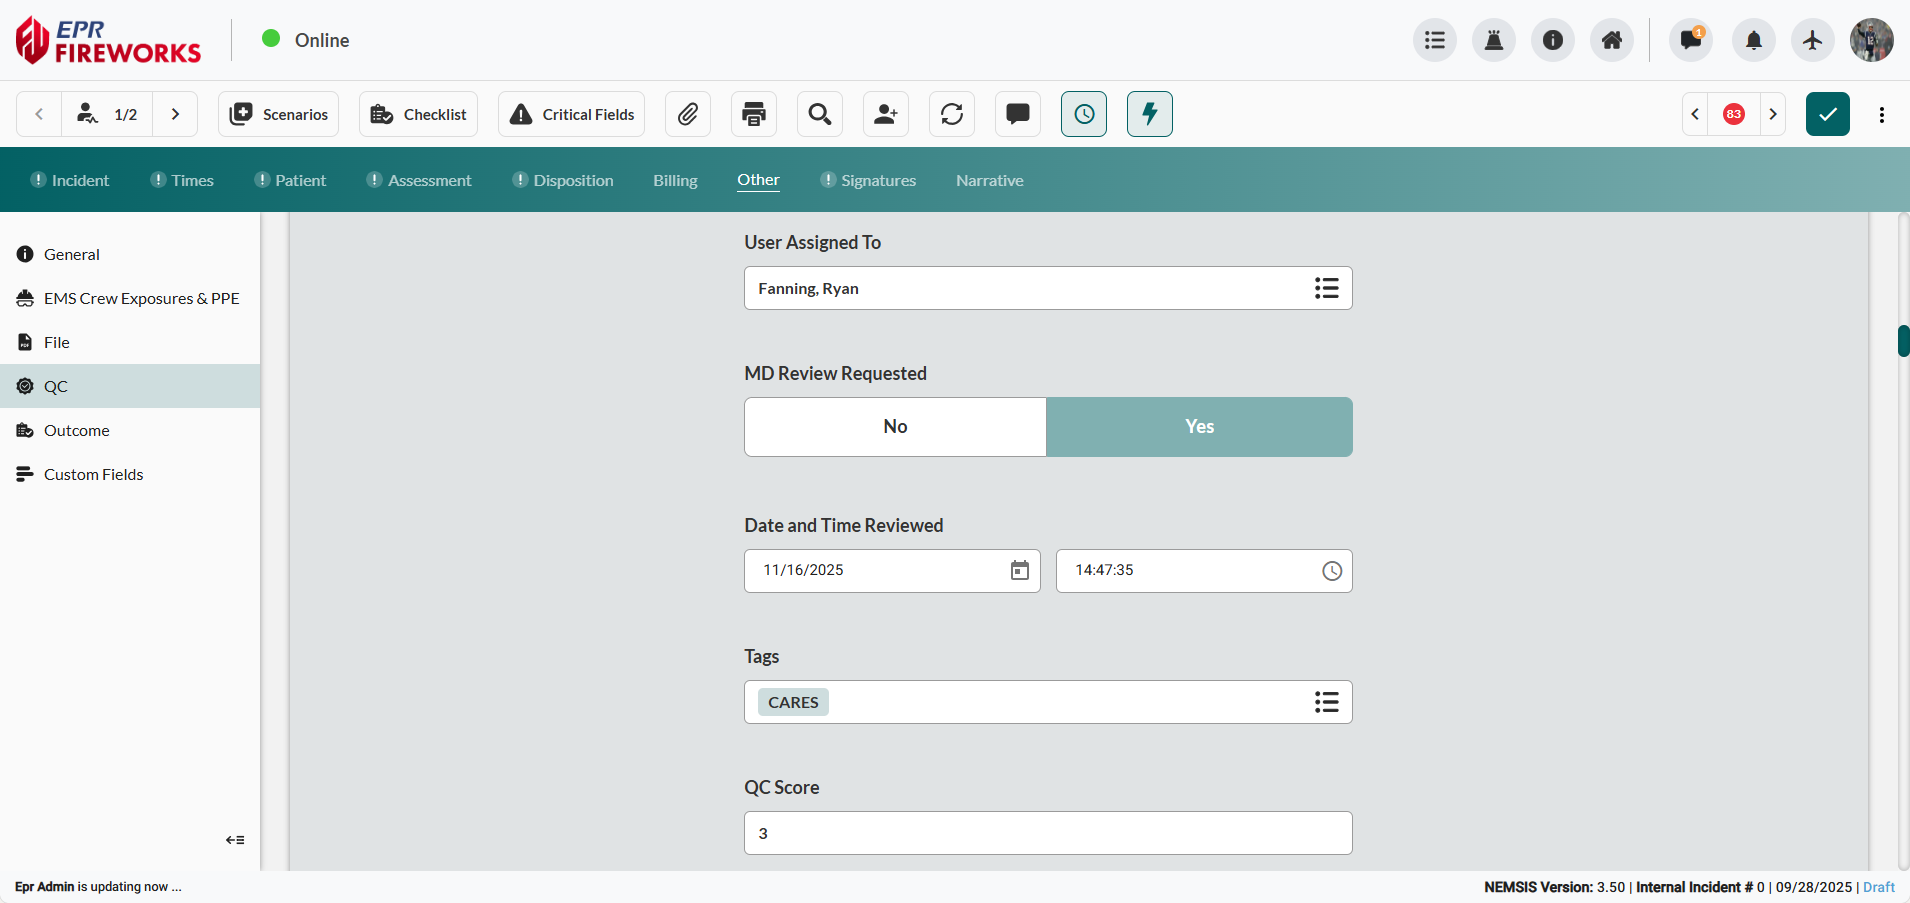The height and width of the screenshot is (903, 1910).
Task: Set MD Review Requested to Yes
Action: point(1199,427)
